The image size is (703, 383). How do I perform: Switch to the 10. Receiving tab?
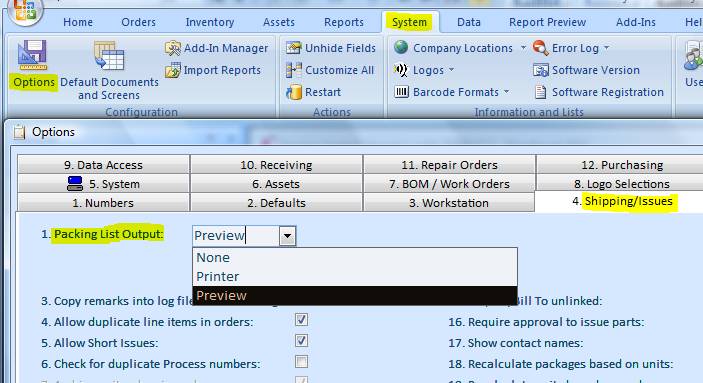coord(276,165)
